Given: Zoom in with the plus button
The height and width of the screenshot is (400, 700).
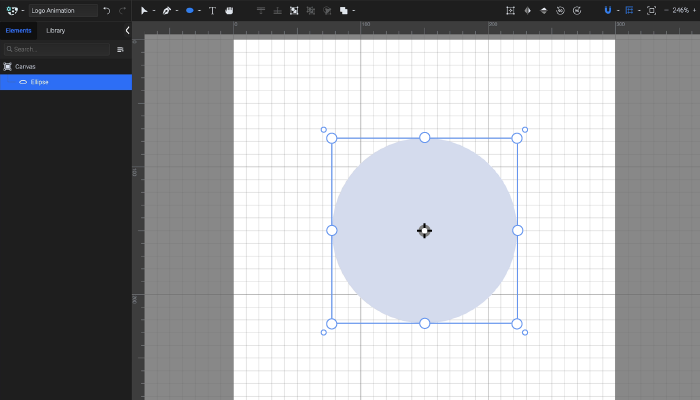Looking at the screenshot, I should coord(695,10).
